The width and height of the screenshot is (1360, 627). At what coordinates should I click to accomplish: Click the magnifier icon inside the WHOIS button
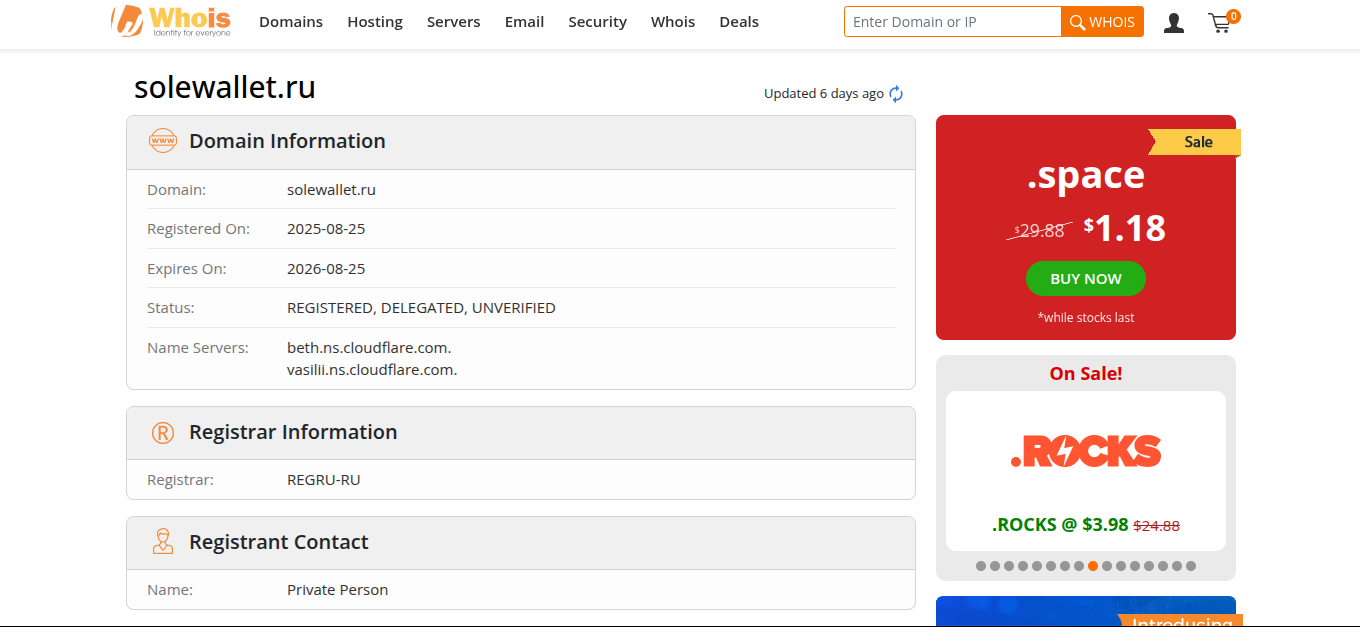point(1077,21)
